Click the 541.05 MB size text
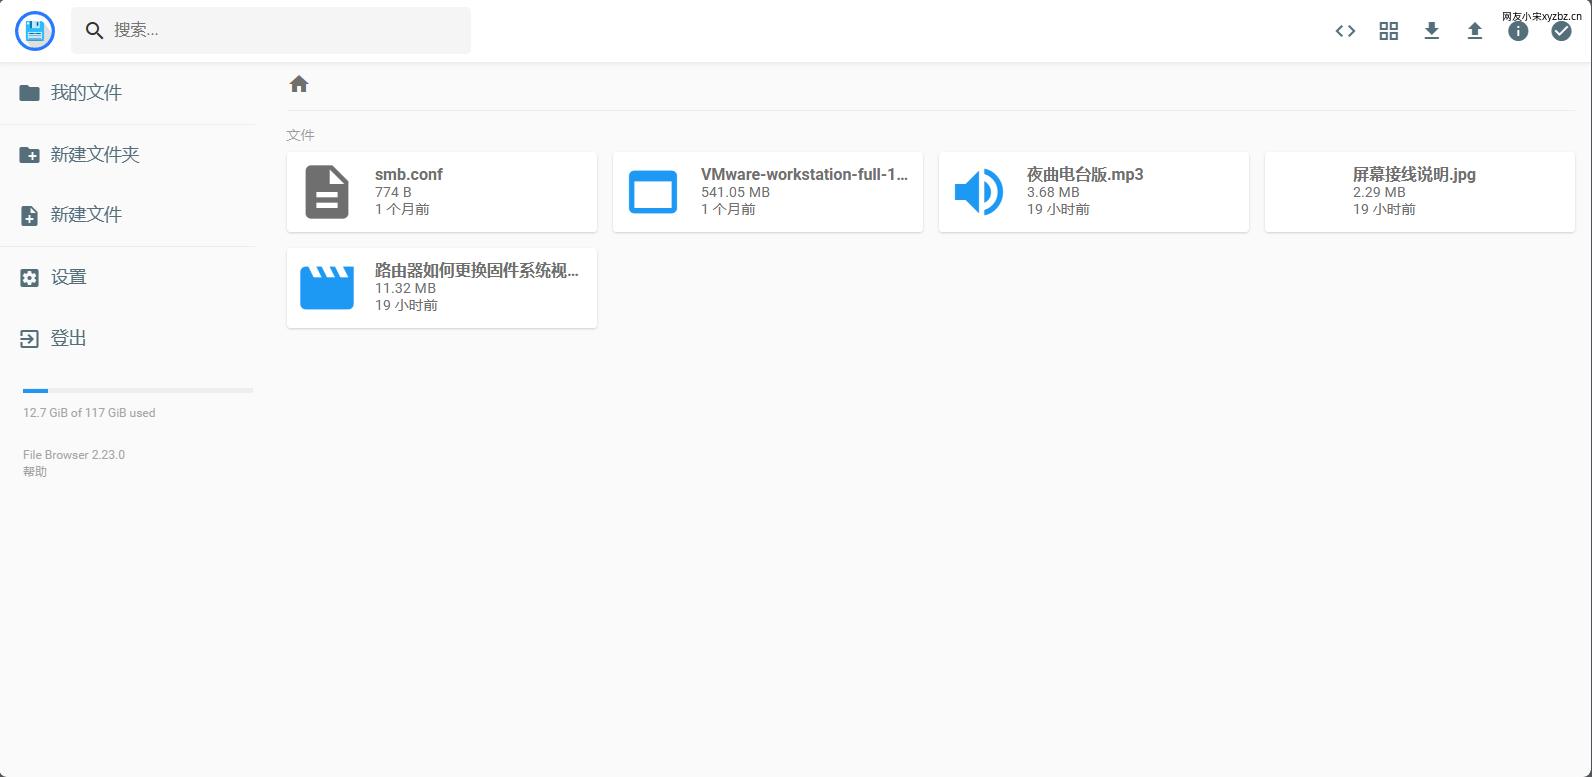The height and width of the screenshot is (777, 1592). point(735,192)
